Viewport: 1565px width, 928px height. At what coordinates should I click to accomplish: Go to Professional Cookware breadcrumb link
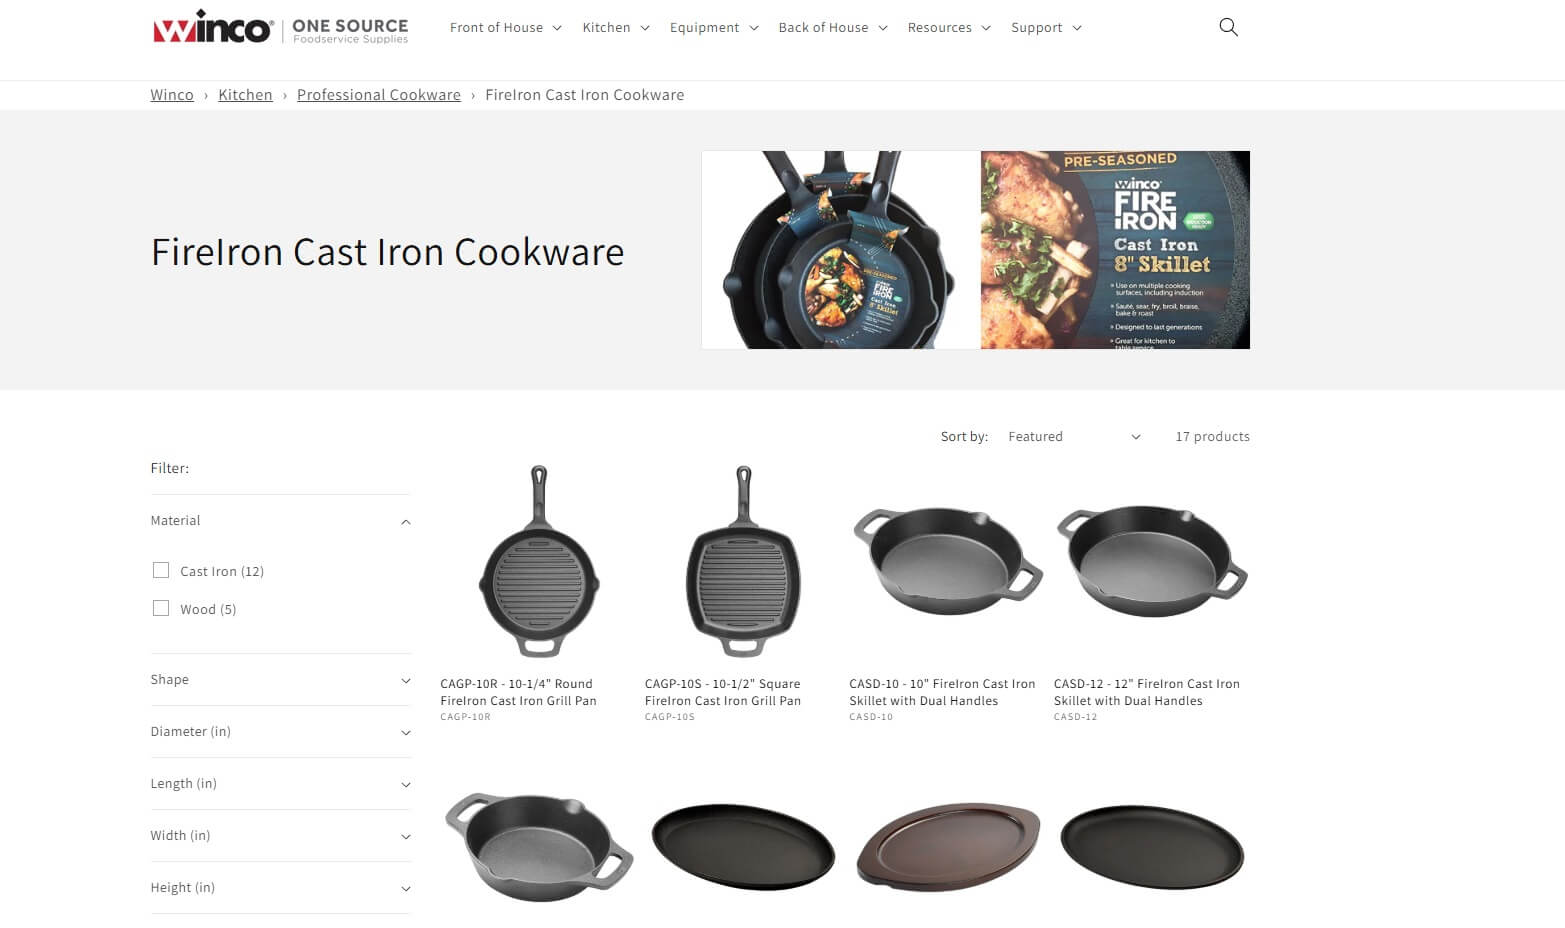pyautogui.click(x=379, y=95)
